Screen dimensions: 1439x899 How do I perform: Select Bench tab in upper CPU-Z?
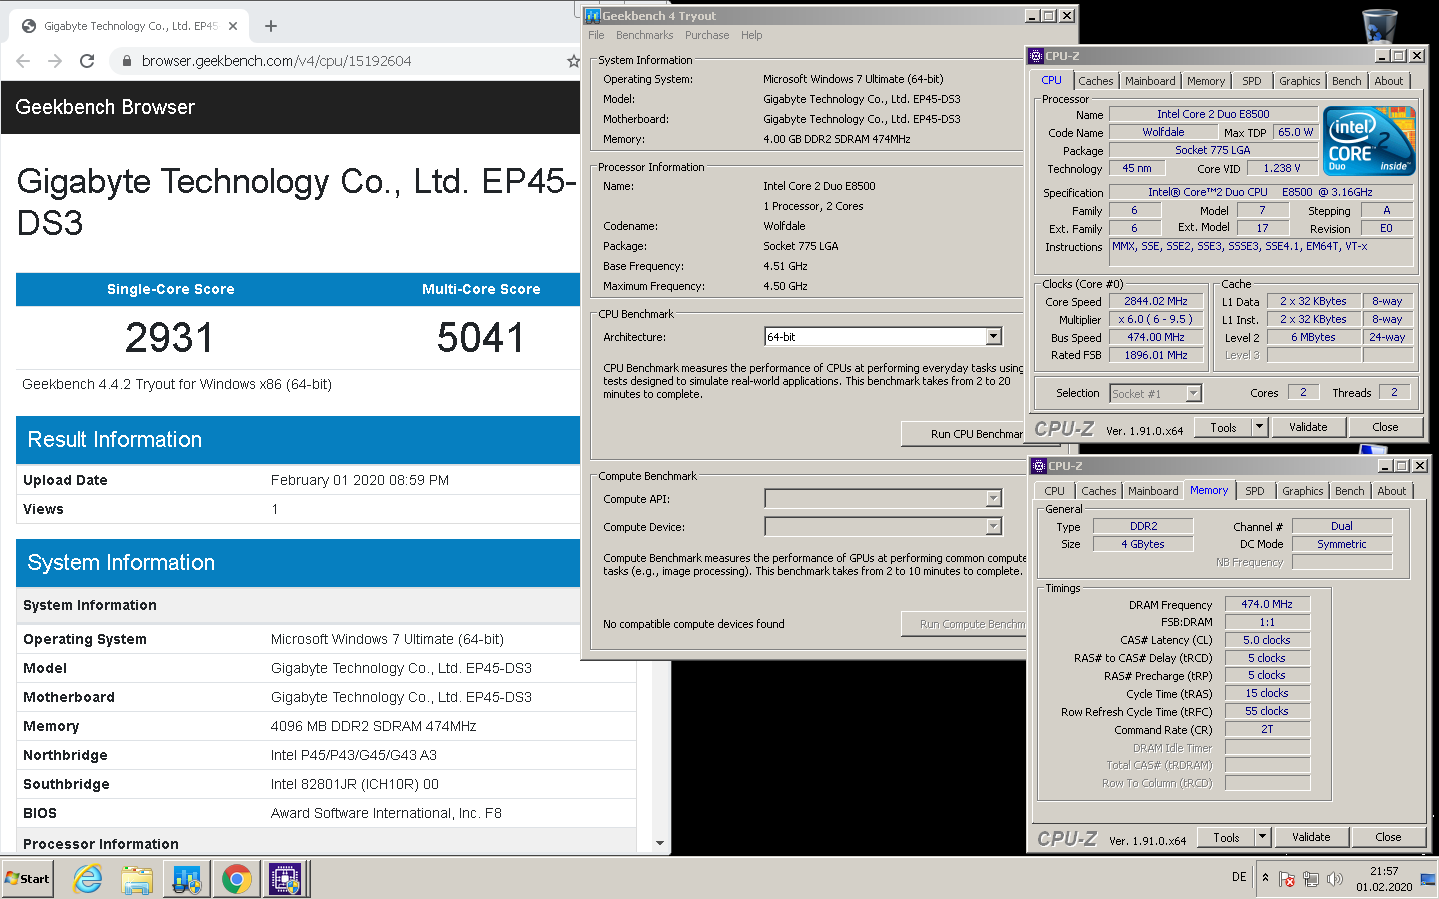tap(1347, 81)
